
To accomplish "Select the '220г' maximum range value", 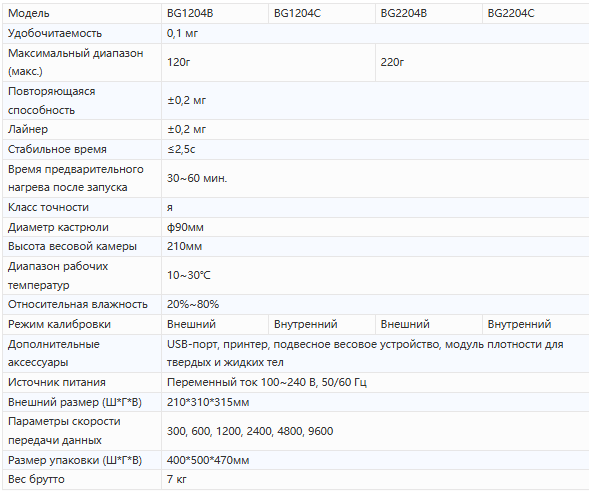I will (392, 62).
